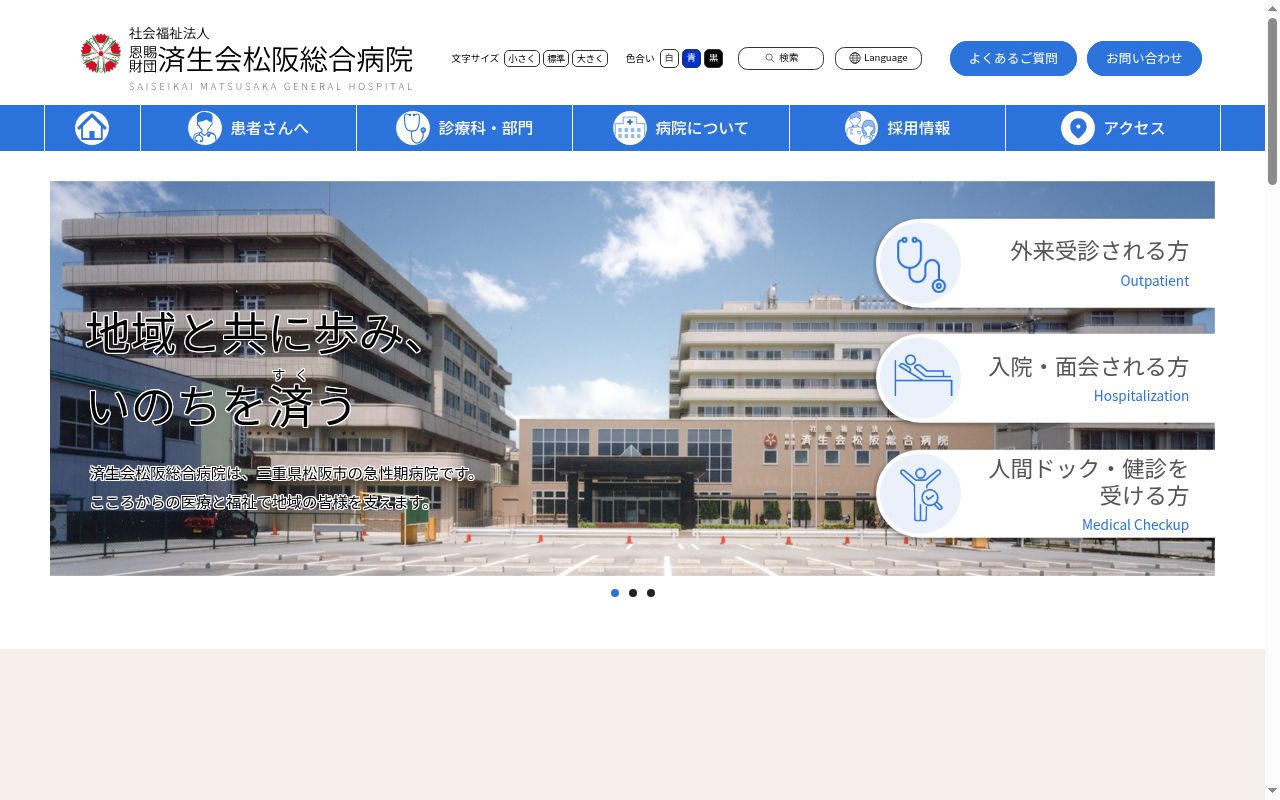1280x800 pixels.
Task: Open the アクセス menu
Action: pyautogui.click(x=1113, y=128)
